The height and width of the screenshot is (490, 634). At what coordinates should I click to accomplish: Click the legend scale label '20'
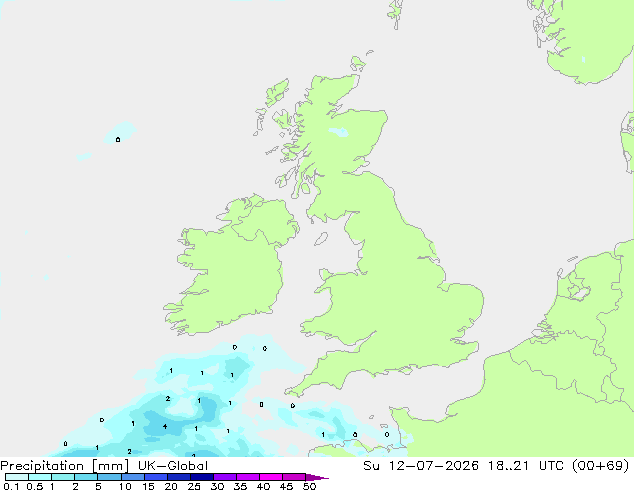[171, 486]
